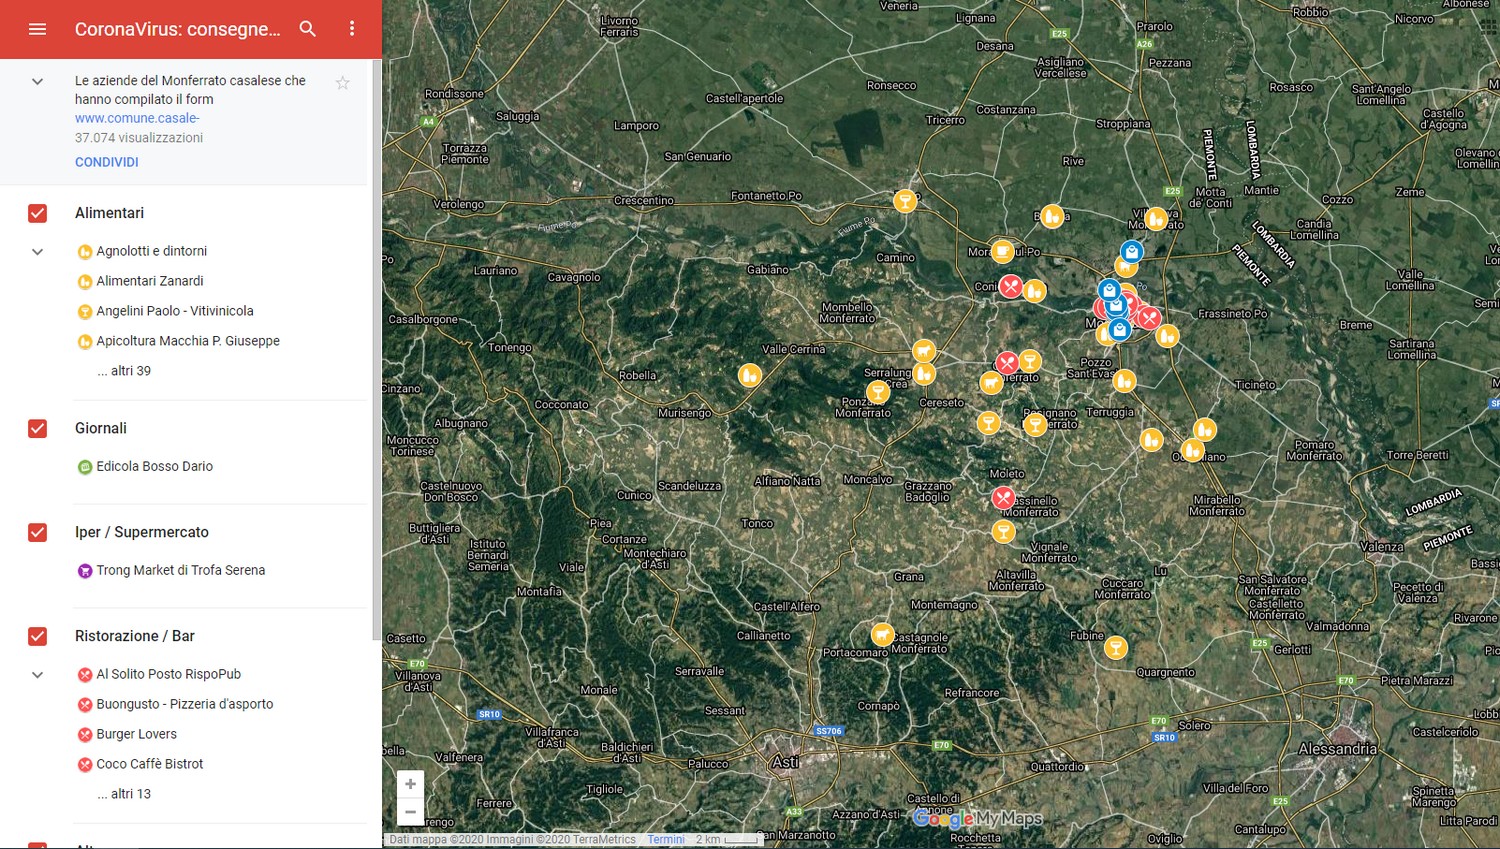
Task: Select the wine glass marker near Fontanetto Po
Action: pyautogui.click(x=905, y=201)
